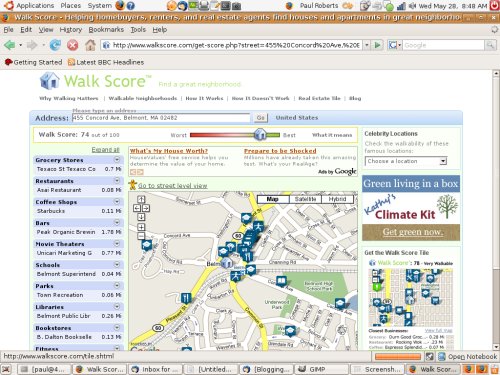500x375 pixels.
Task: Click previous ad arrow under Google ads
Action: pos(133,172)
